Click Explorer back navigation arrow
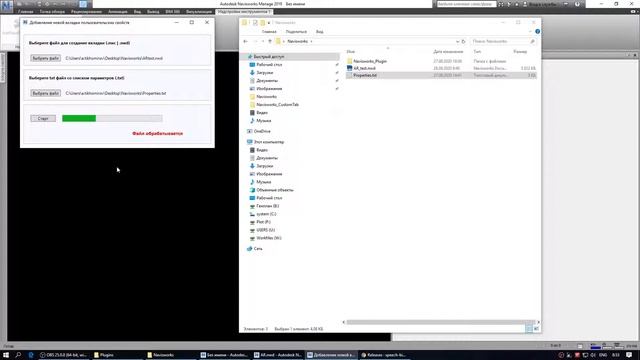Viewport: 640px width, 360px height. pyautogui.click(x=245, y=41)
